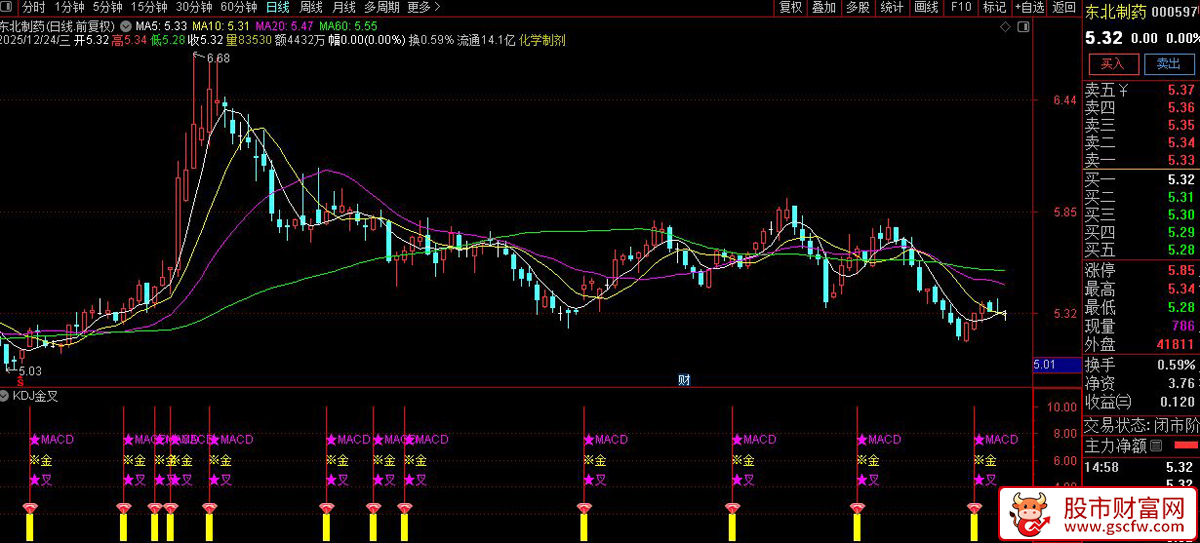Viewport: 1200px width, 543px height.
Task: Click 卖五 price 5.37
Action: (1180, 90)
